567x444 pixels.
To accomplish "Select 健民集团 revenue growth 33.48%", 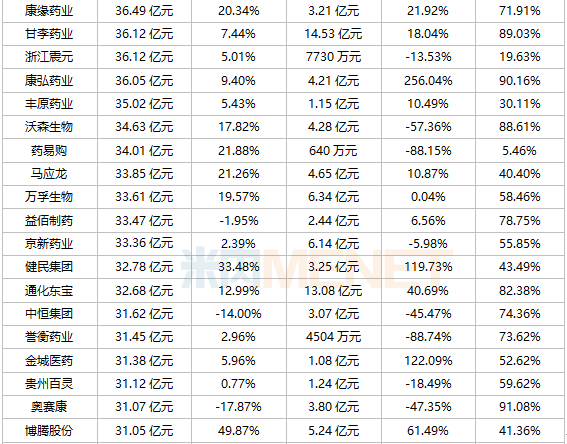I will (239, 267).
